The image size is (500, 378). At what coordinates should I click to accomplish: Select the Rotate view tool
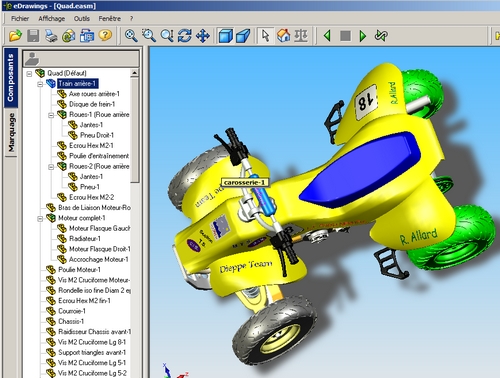(x=184, y=35)
